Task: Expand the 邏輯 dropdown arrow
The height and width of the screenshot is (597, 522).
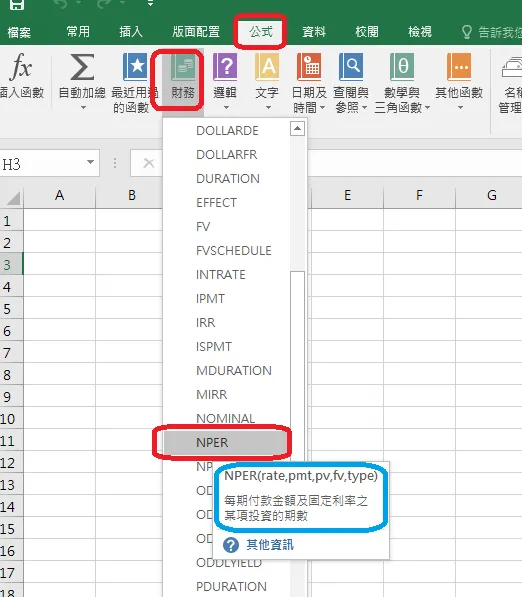Action: pos(226,108)
